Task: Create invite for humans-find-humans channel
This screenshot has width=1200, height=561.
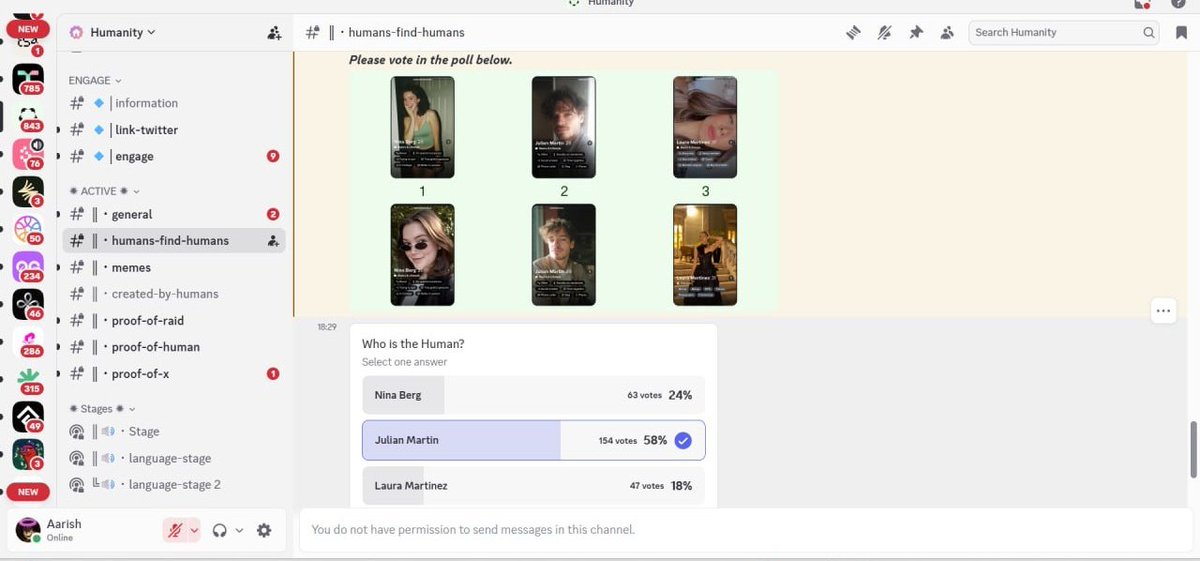Action: tap(273, 241)
